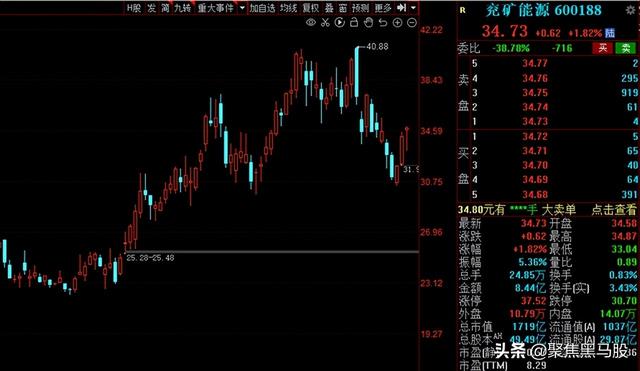Click the 开盘 value 34.58
Viewport: 640px width, 371px height.
(x=624, y=223)
